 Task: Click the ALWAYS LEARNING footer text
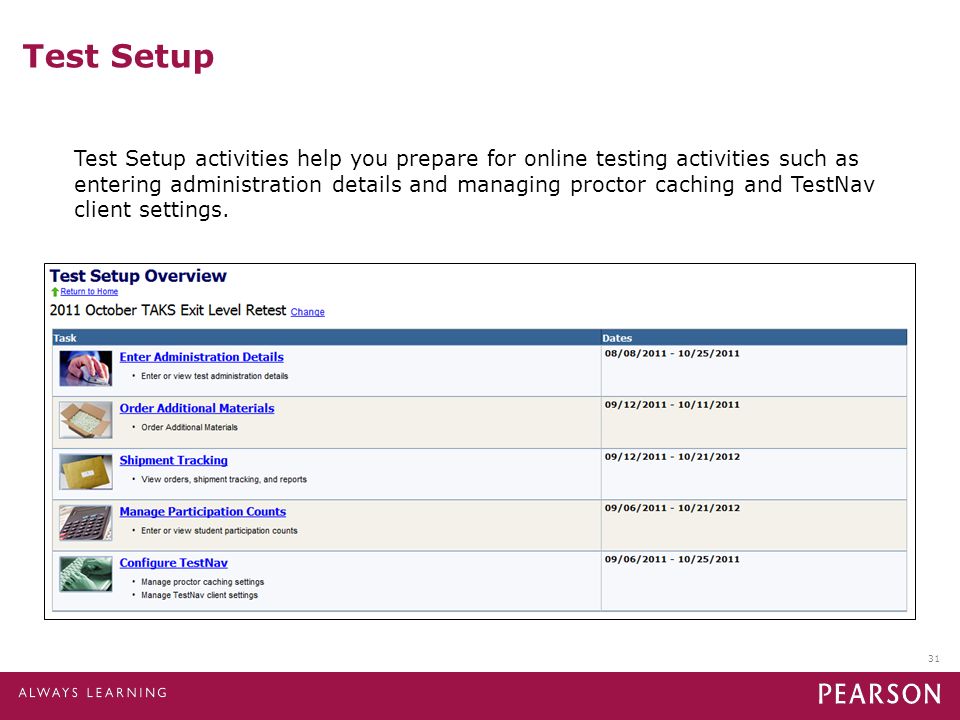coord(92,693)
